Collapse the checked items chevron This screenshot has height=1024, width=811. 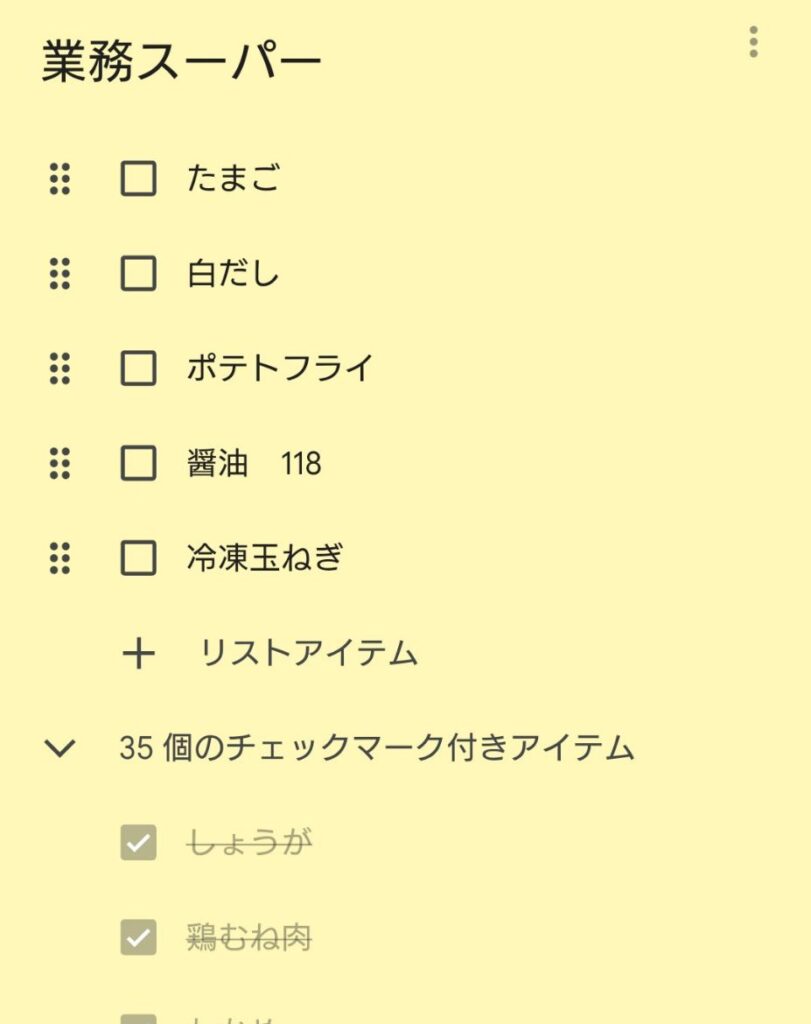click(61, 748)
